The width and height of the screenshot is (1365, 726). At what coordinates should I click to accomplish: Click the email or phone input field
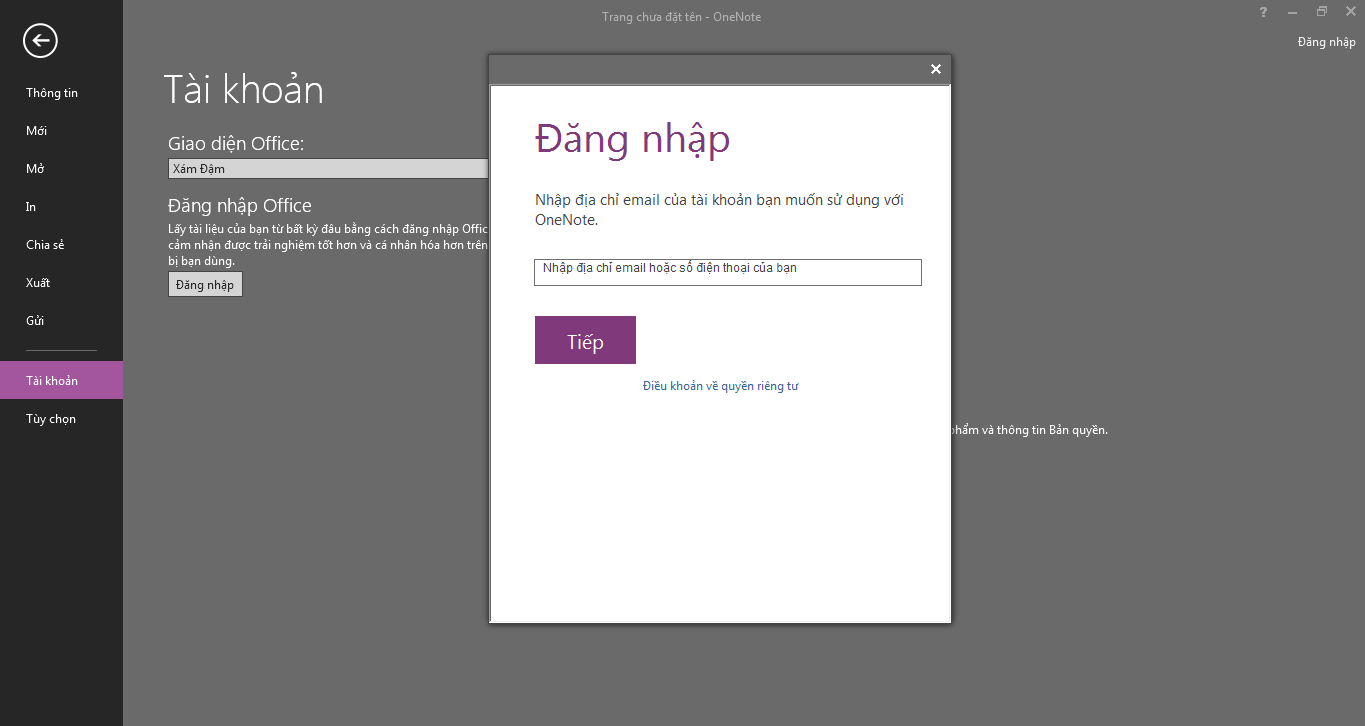click(x=728, y=272)
